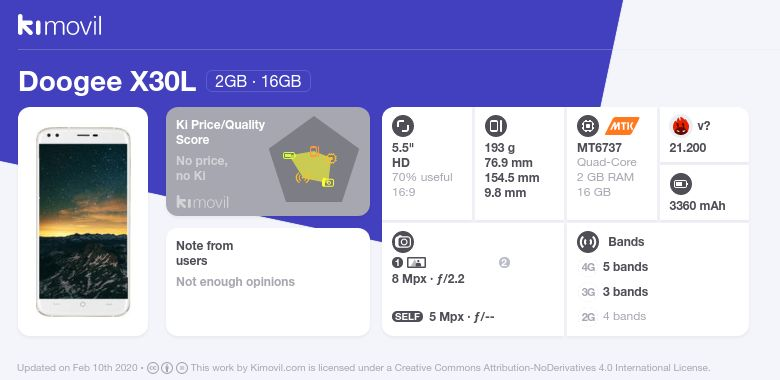Click the battery icon above 3360 mAh

681,185
